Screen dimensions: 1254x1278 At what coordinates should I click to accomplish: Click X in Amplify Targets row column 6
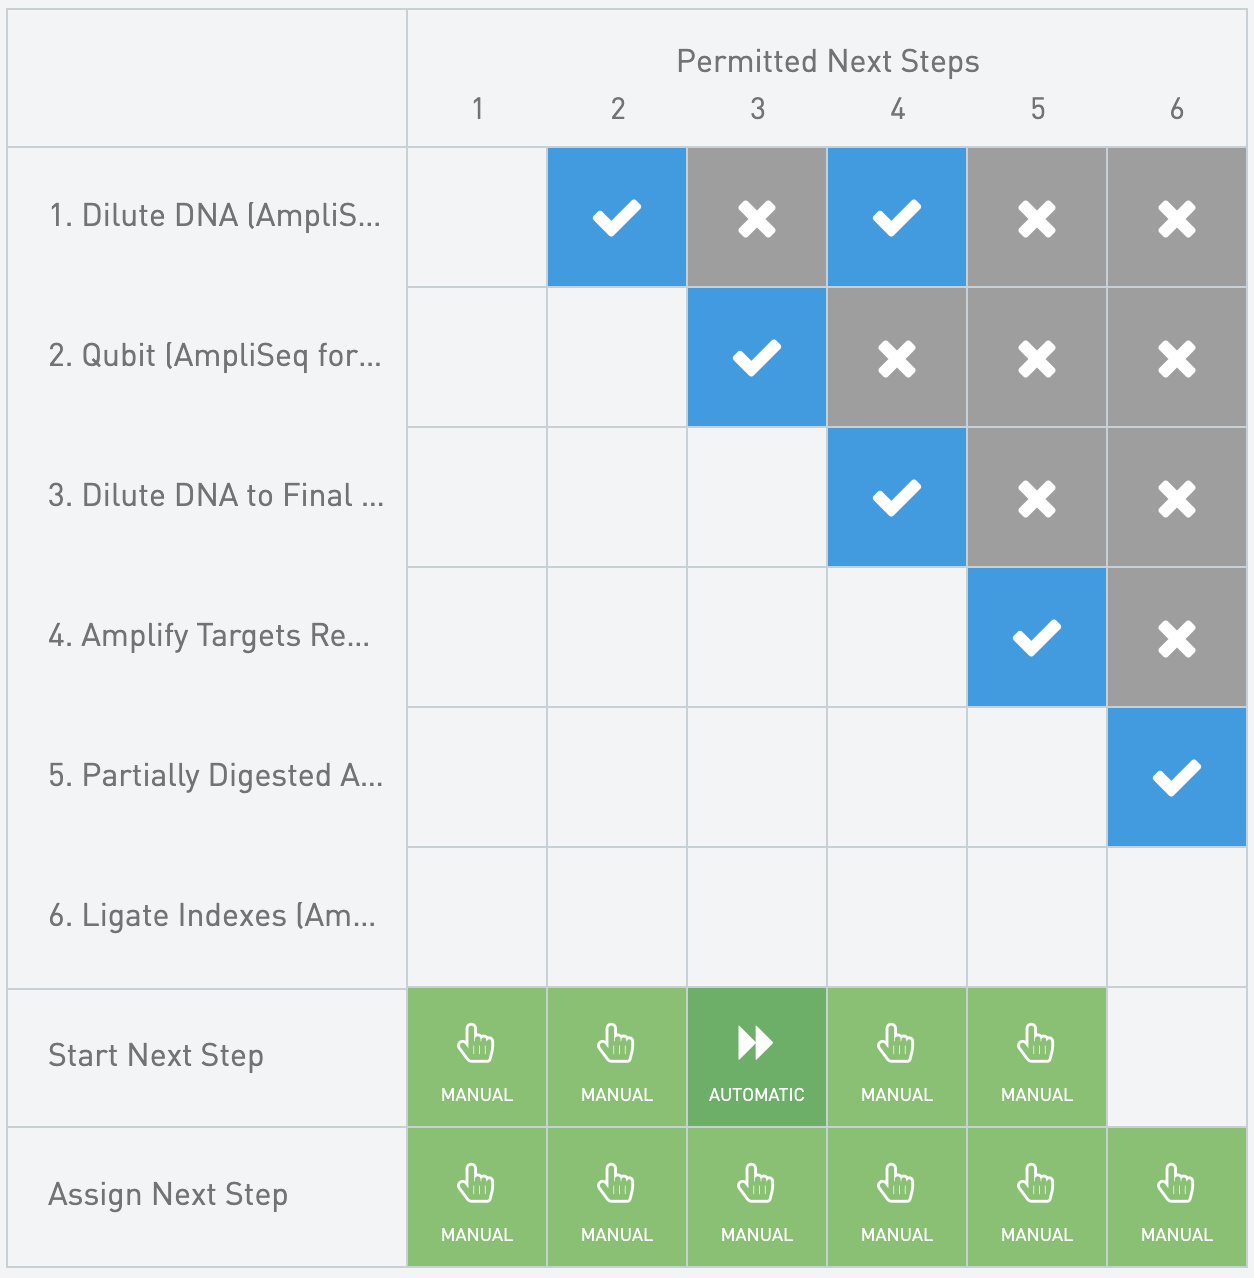coord(1177,637)
